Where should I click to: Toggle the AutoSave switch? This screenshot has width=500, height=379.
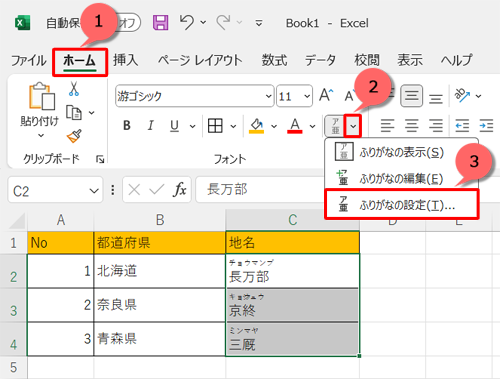click(x=129, y=23)
